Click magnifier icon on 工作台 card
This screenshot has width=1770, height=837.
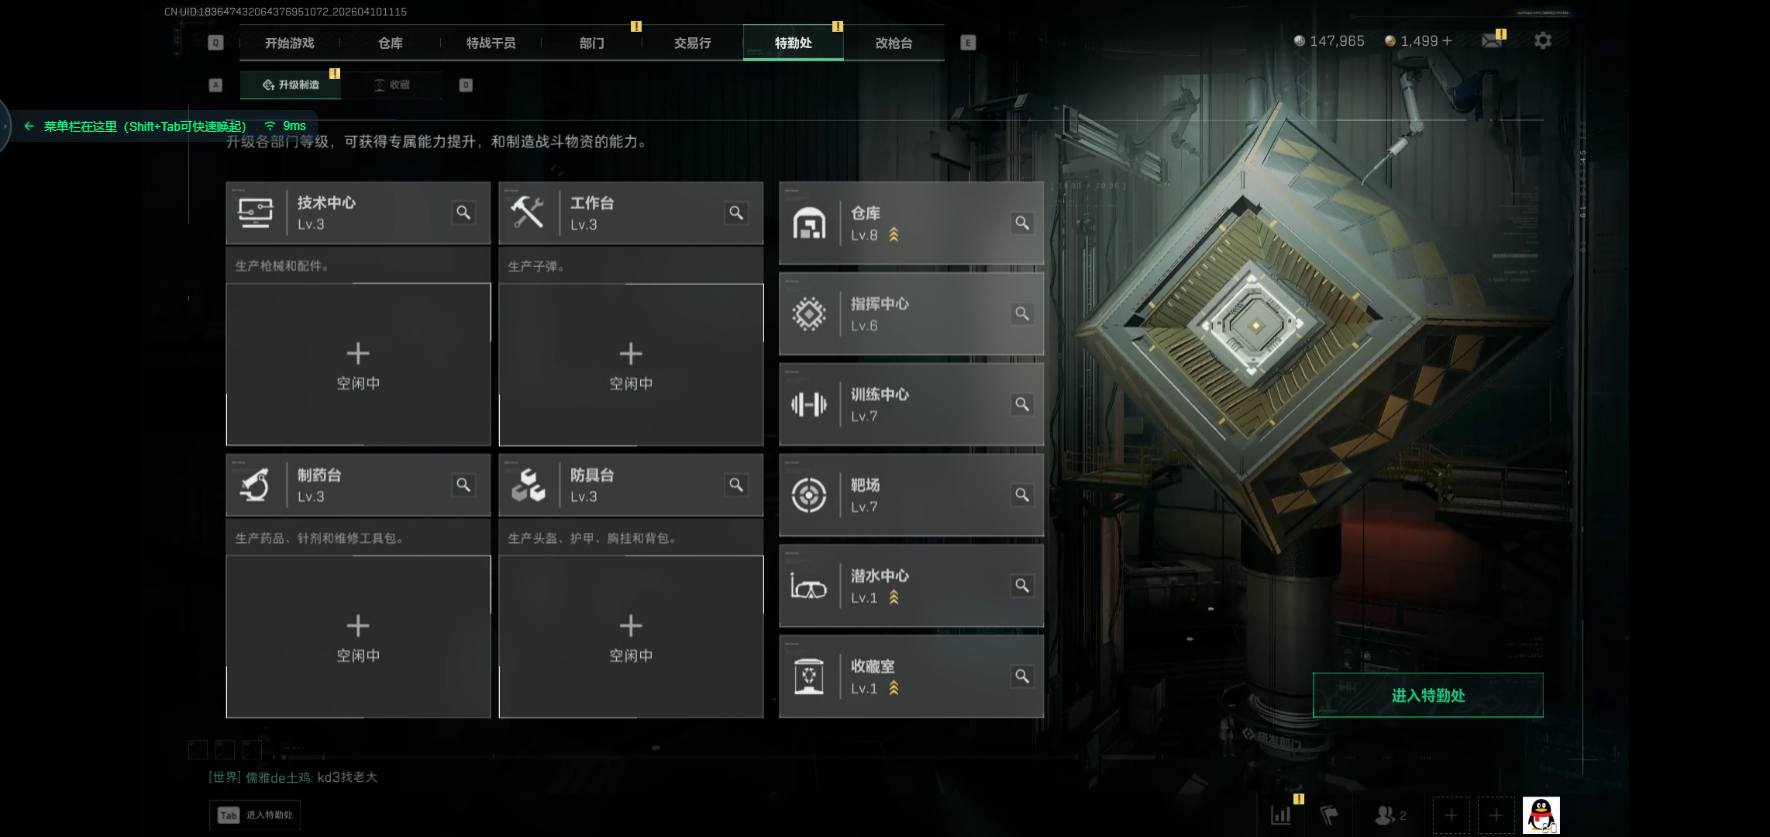736,212
